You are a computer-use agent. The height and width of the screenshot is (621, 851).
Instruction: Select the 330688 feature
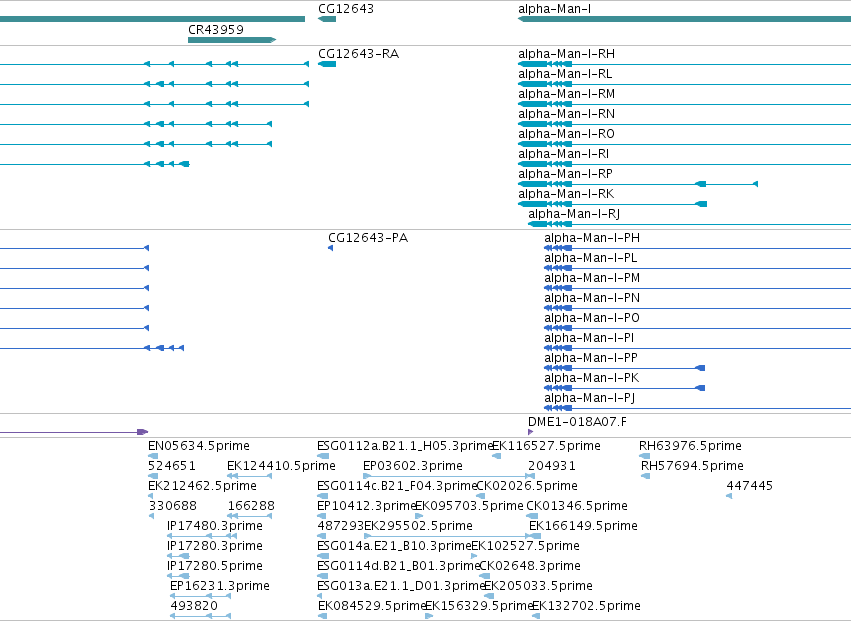pyautogui.click(x=173, y=506)
